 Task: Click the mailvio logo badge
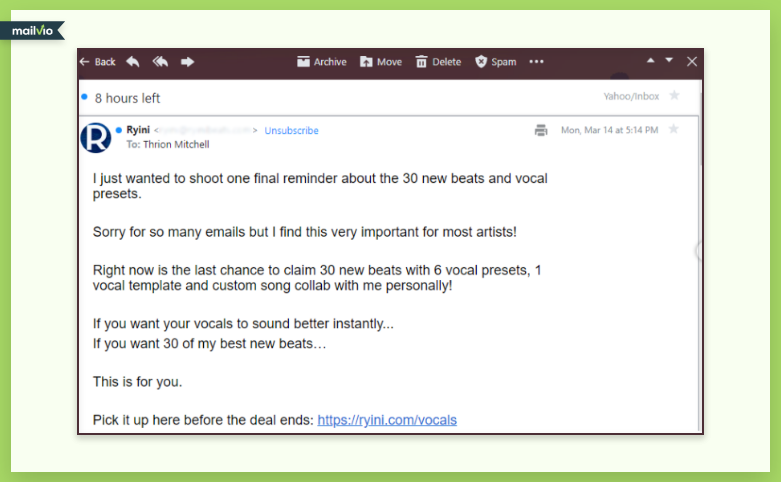(32, 31)
